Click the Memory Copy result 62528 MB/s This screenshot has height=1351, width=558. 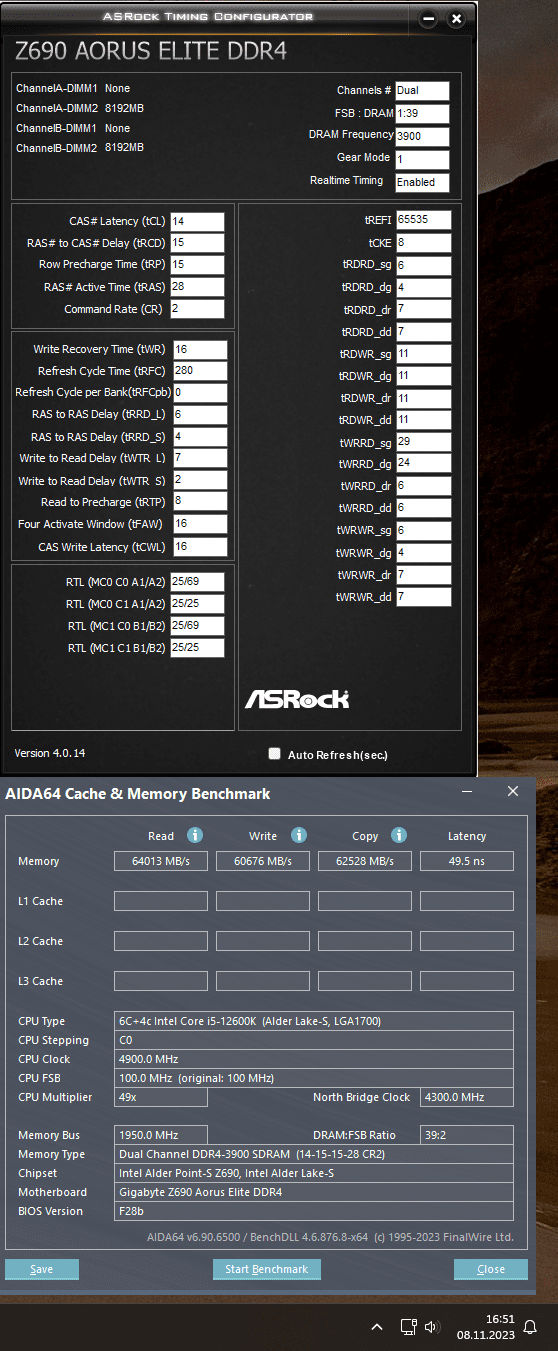click(x=365, y=861)
